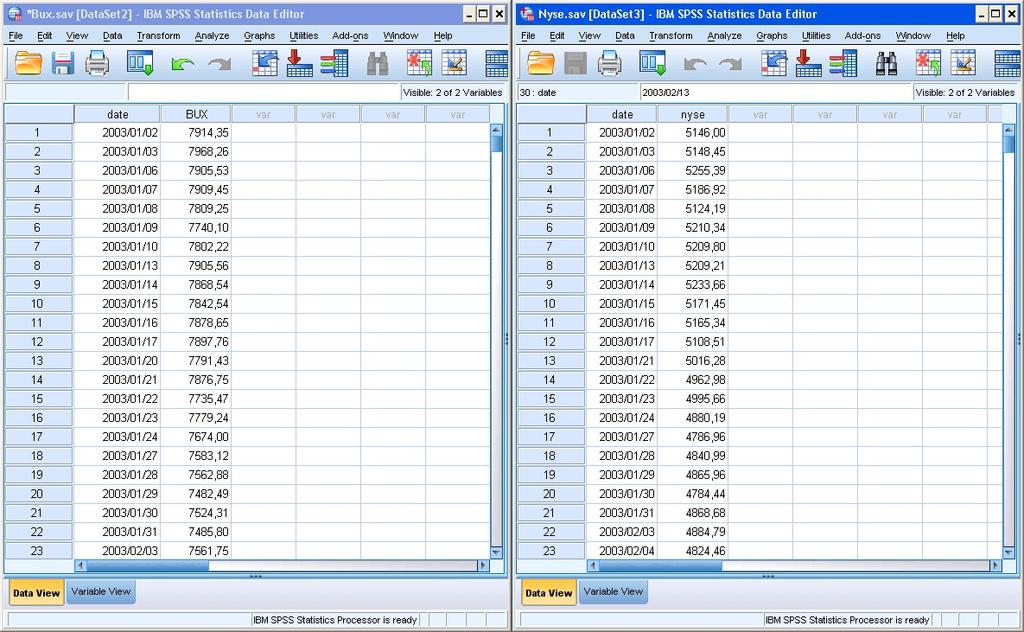Save the Bux.sav document
Image resolution: width=1024 pixels, height=632 pixels.
[x=63, y=63]
